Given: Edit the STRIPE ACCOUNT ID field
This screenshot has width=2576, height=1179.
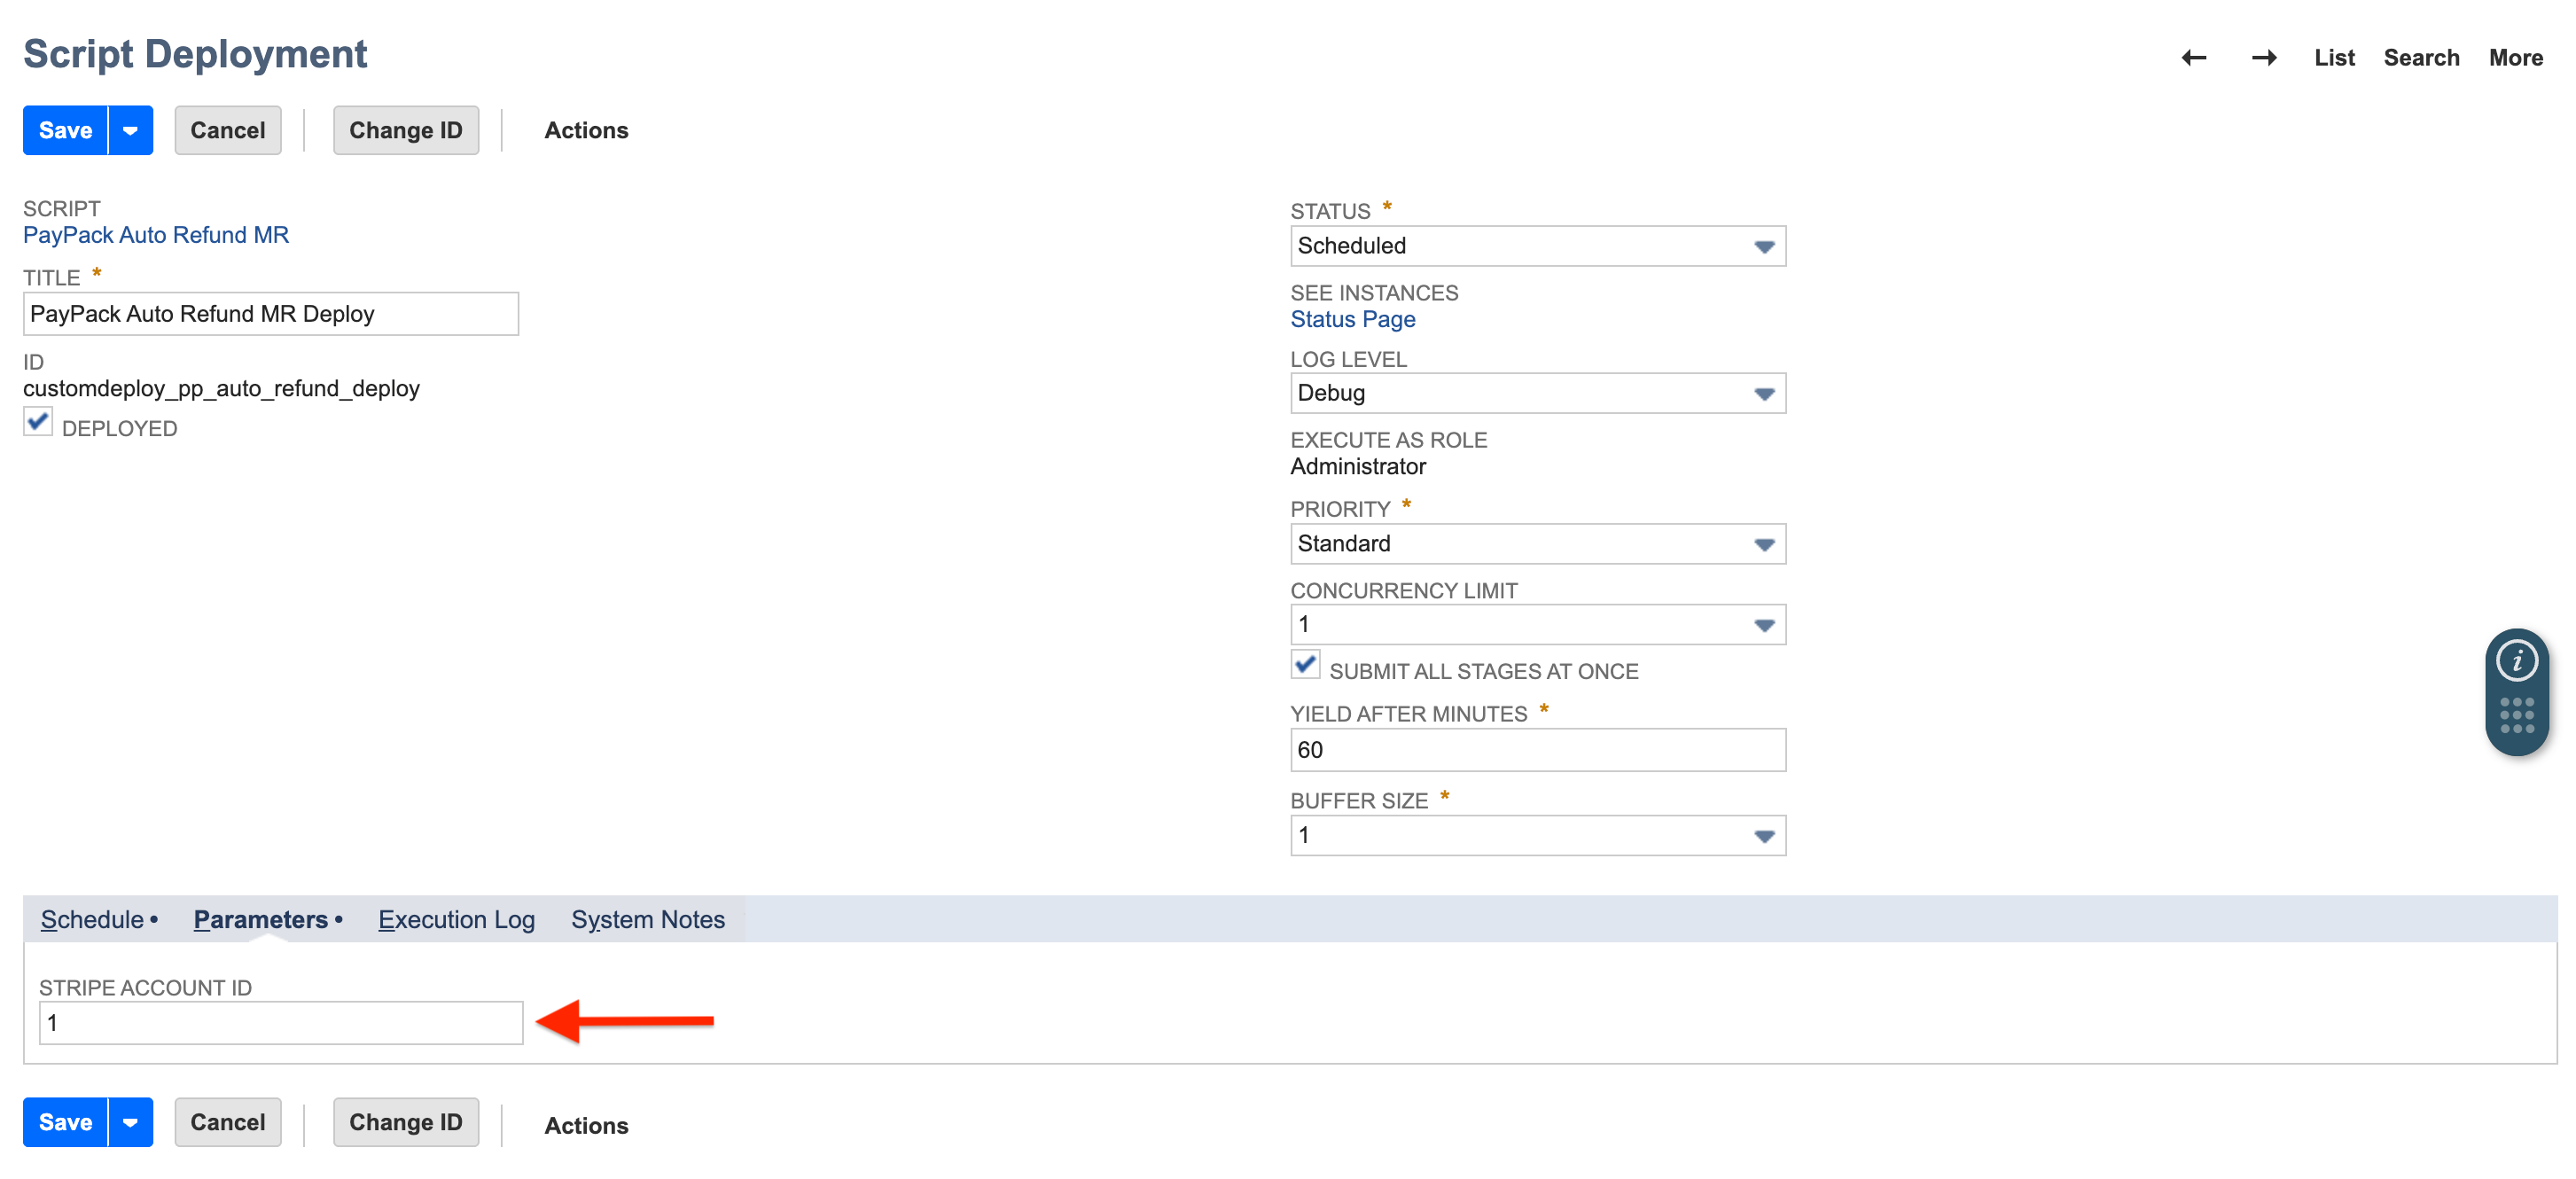Looking at the screenshot, I should coord(281,1022).
